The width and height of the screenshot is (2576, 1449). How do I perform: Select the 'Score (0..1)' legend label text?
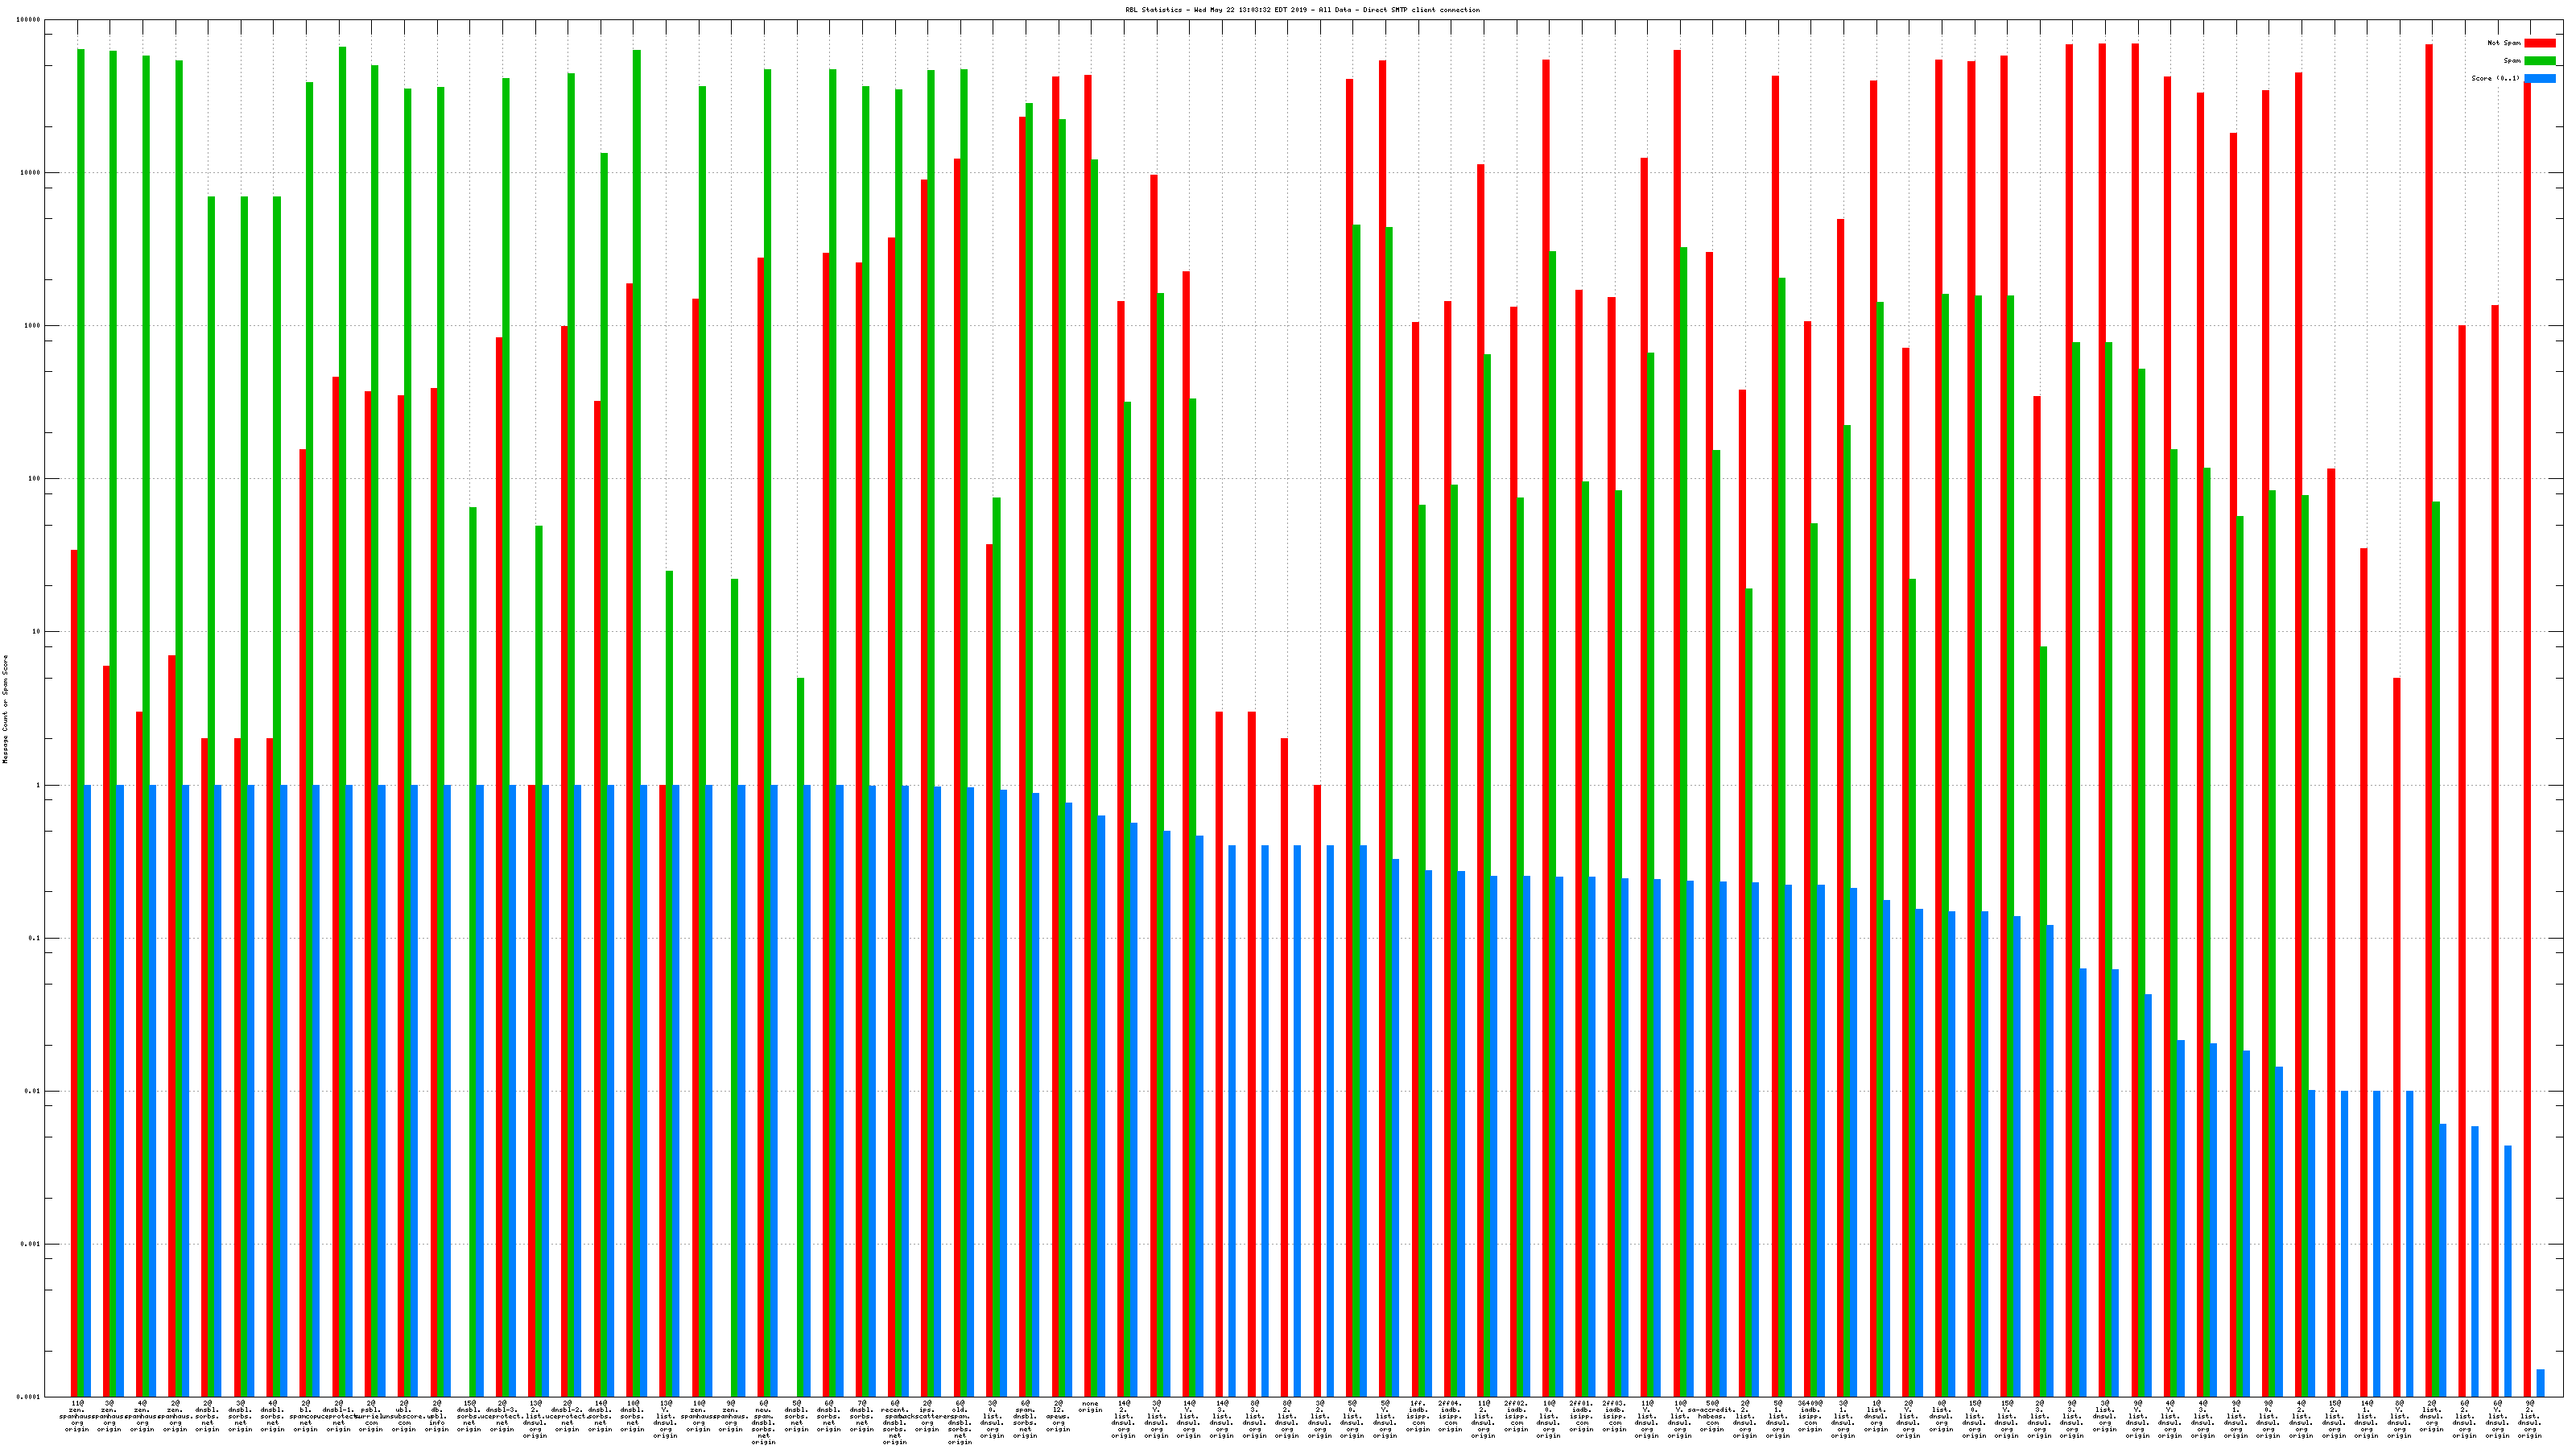pos(2495,78)
